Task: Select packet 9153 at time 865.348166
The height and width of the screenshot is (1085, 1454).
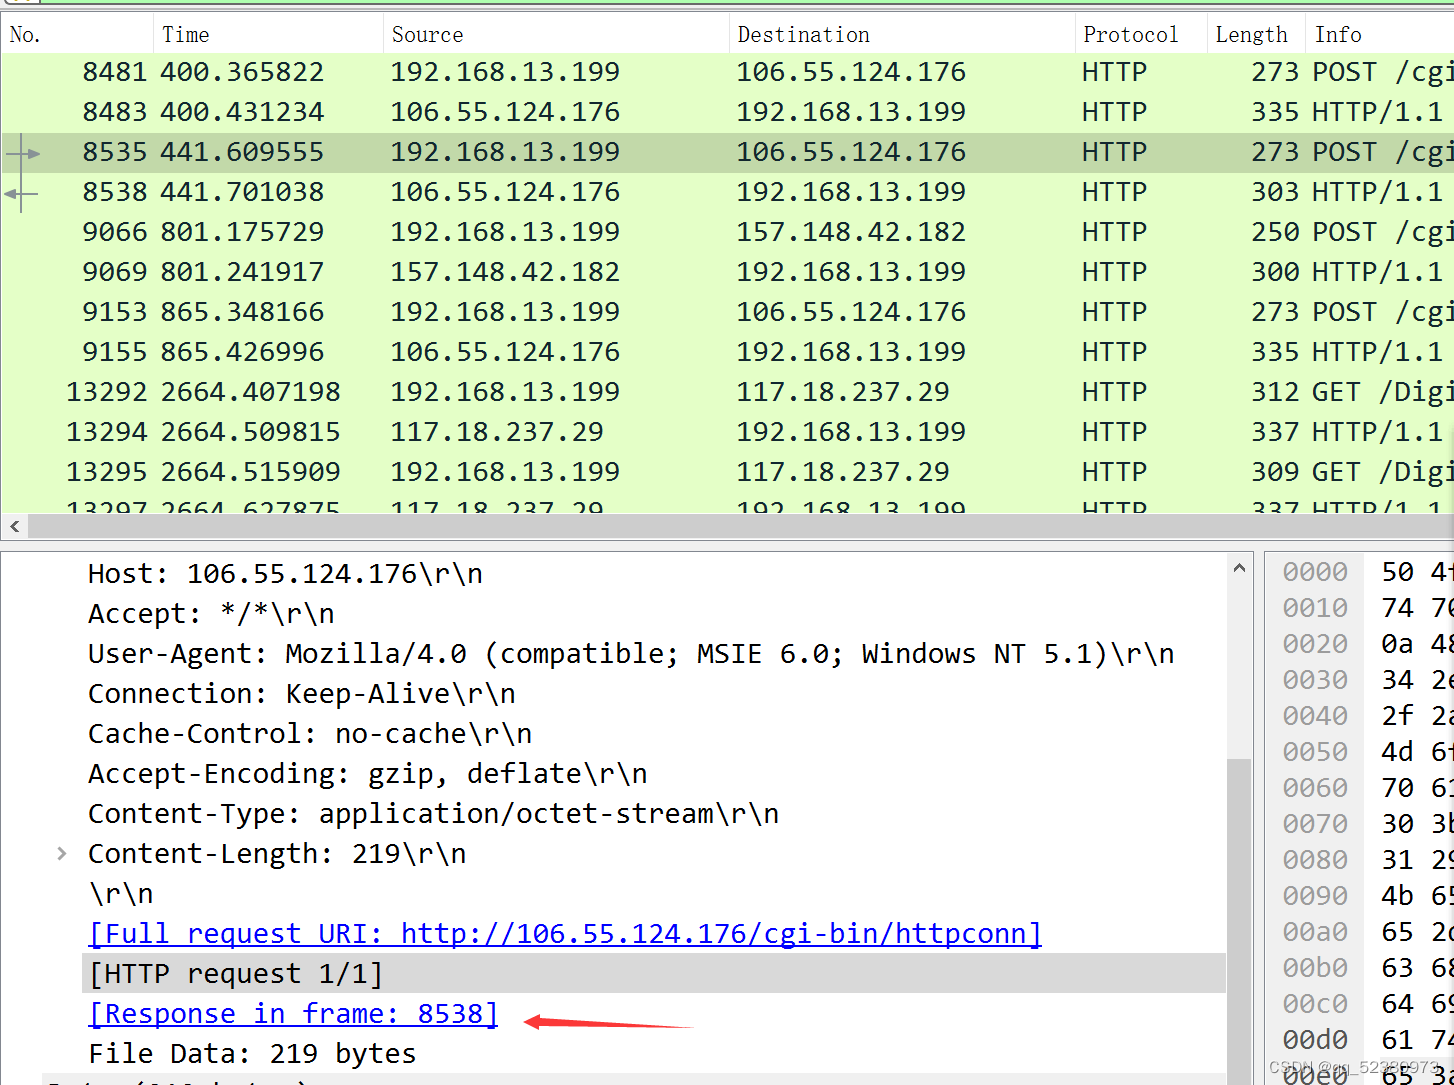Action: 727,312
